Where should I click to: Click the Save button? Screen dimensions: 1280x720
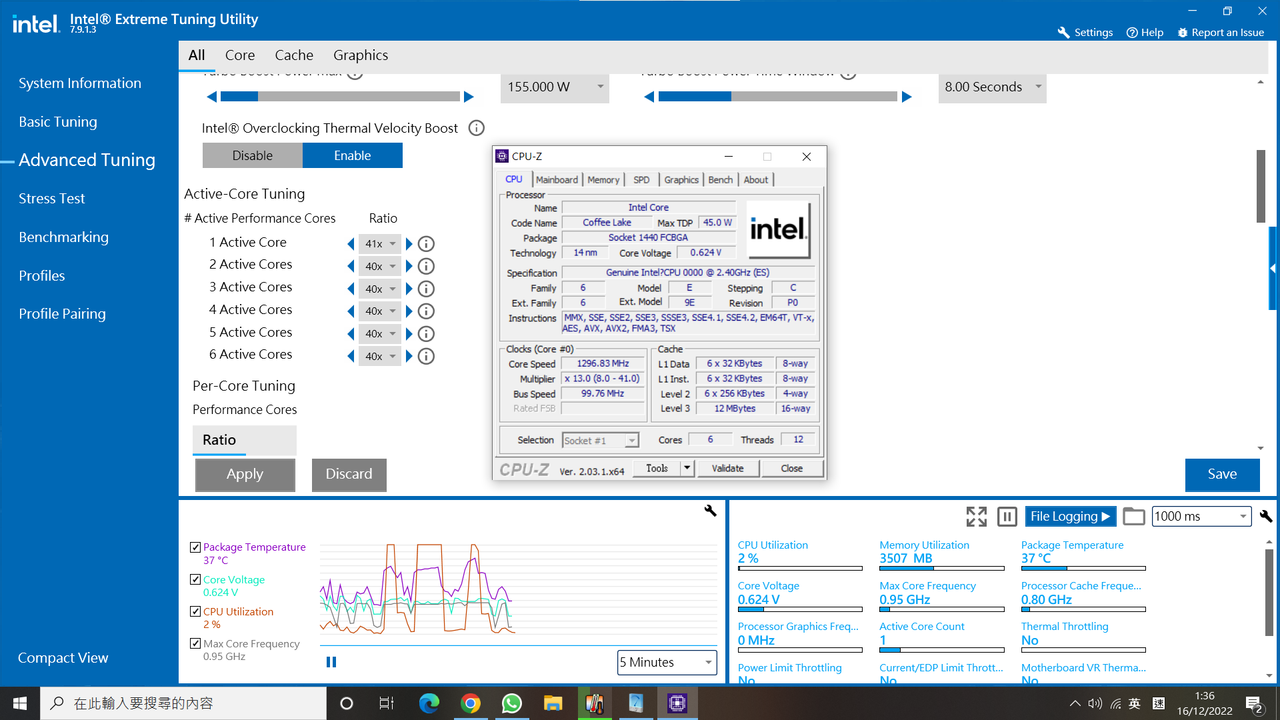click(x=1222, y=474)
